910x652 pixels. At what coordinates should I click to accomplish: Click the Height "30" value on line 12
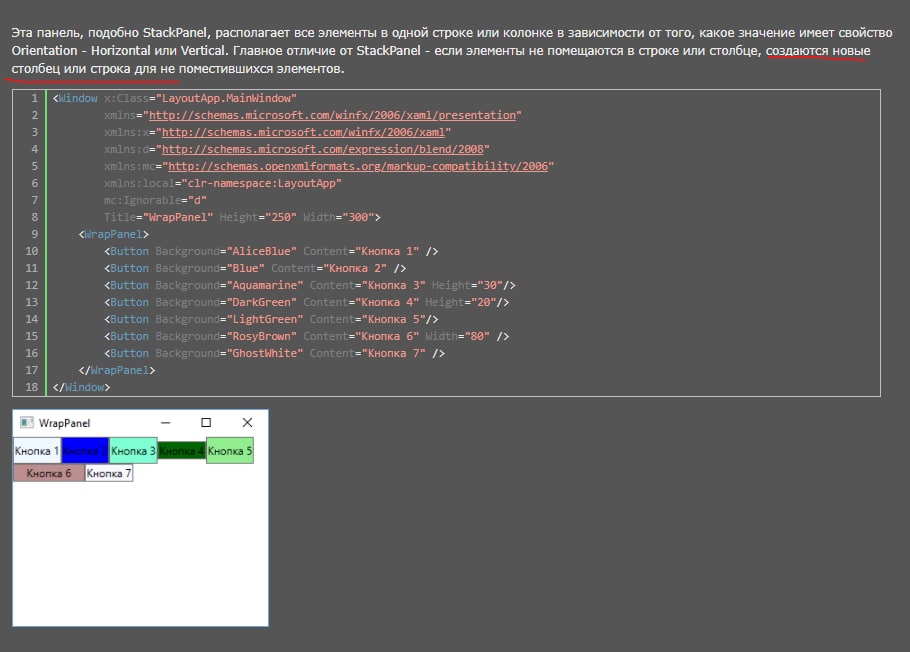pyautogui.click(x=490, y=285)
